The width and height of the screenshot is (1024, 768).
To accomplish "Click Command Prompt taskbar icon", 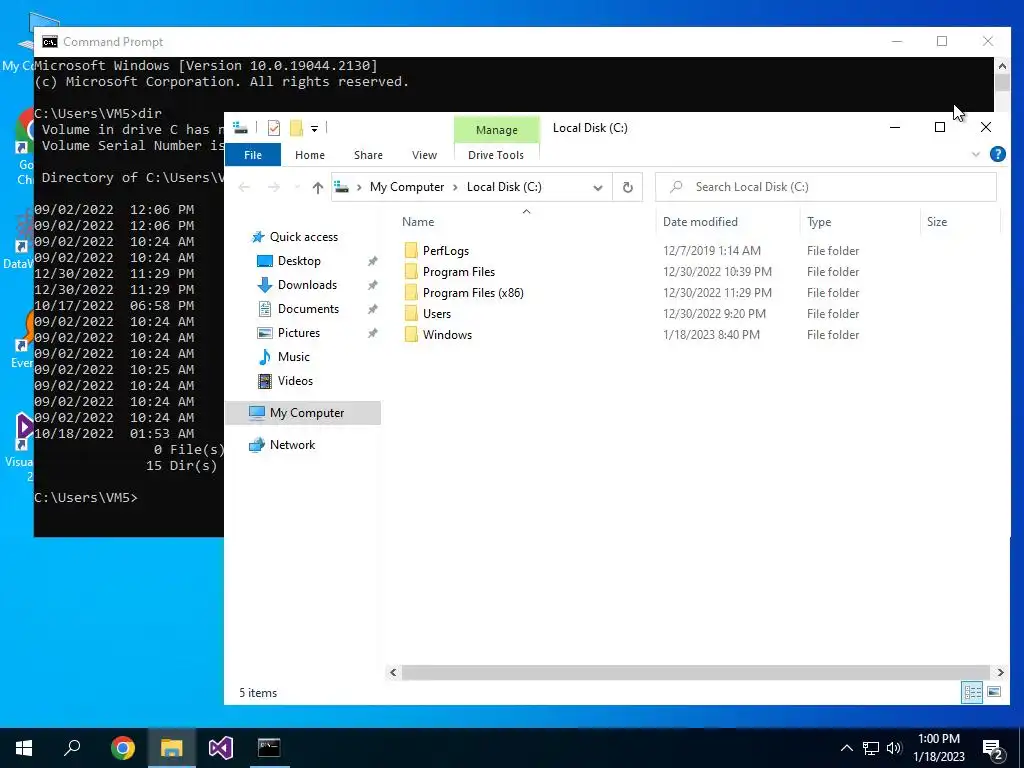I will [x=268, y=748].
